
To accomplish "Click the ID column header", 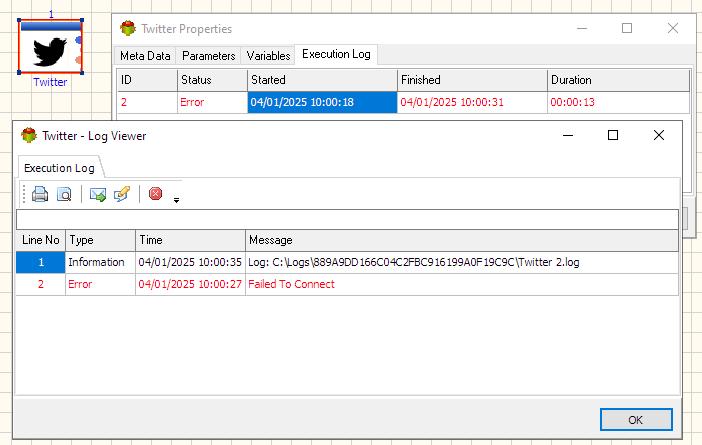I will (147, 80).
